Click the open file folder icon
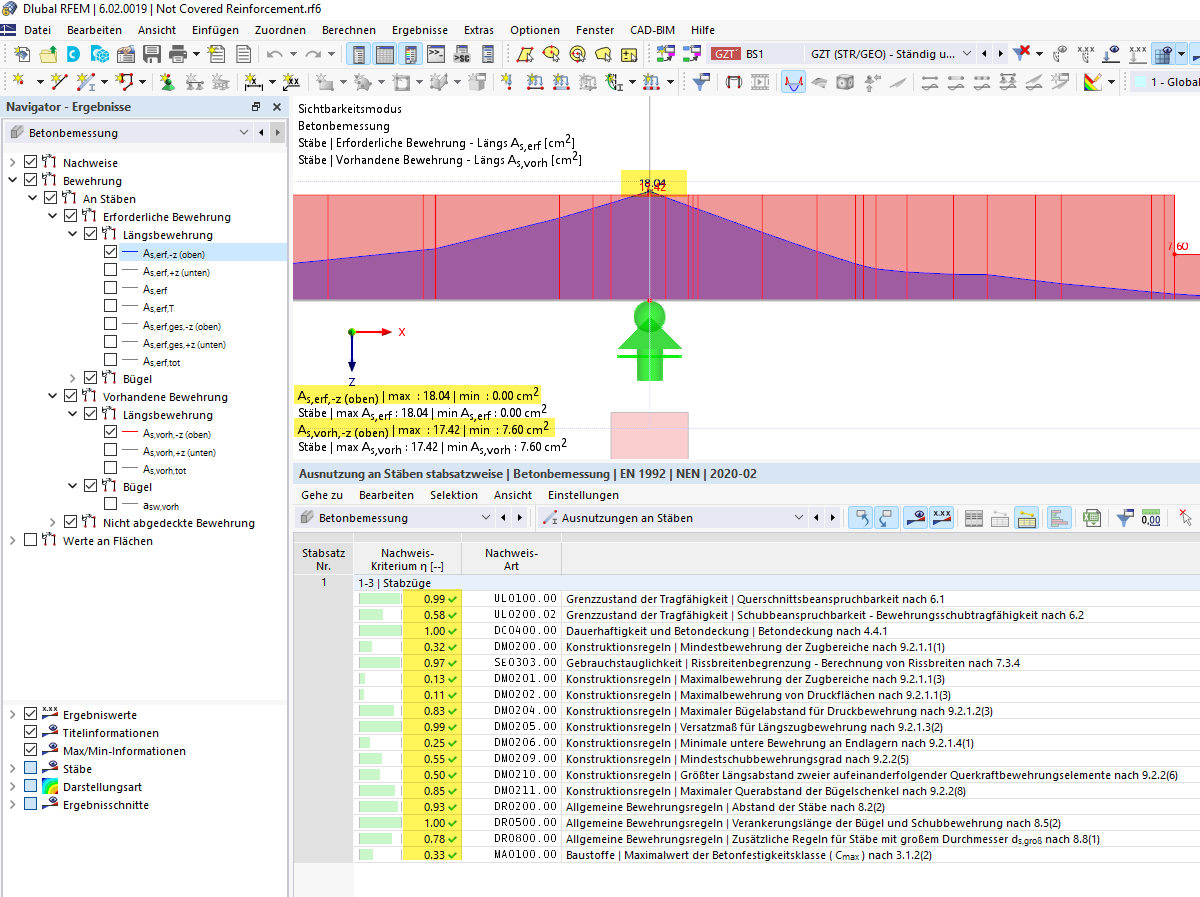 (x=48, y=53)
